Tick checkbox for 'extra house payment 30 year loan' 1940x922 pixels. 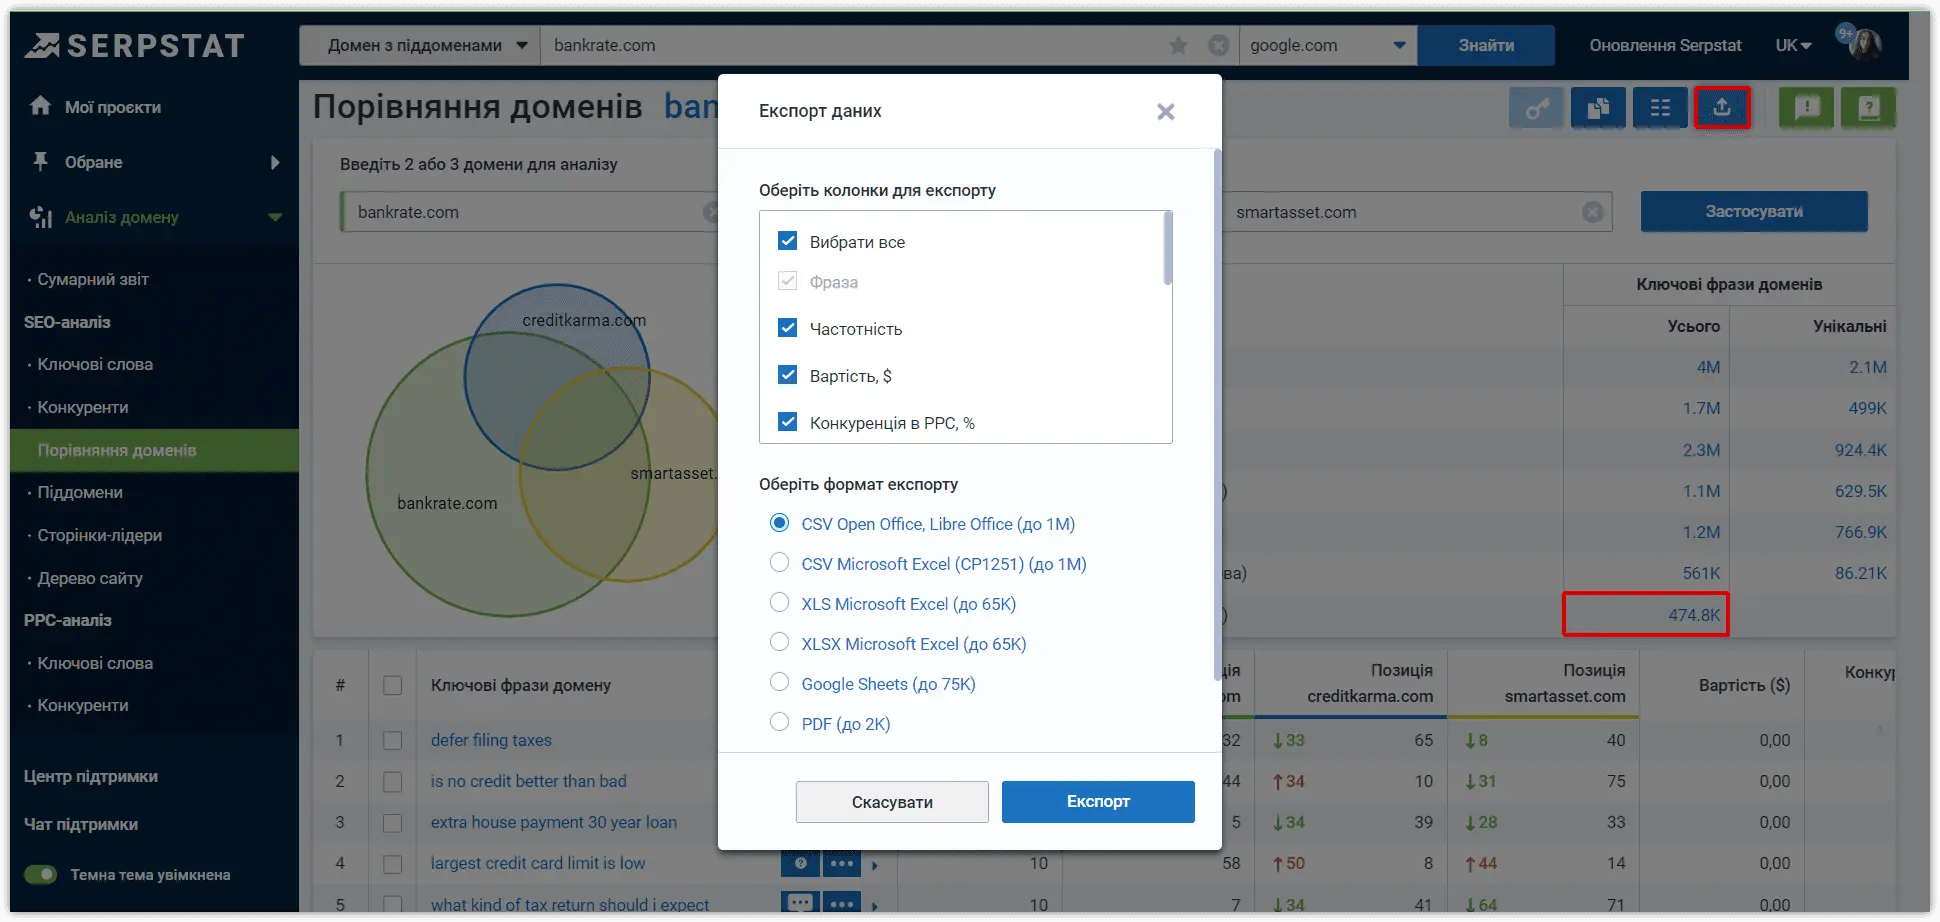click(x=392, y=822)
